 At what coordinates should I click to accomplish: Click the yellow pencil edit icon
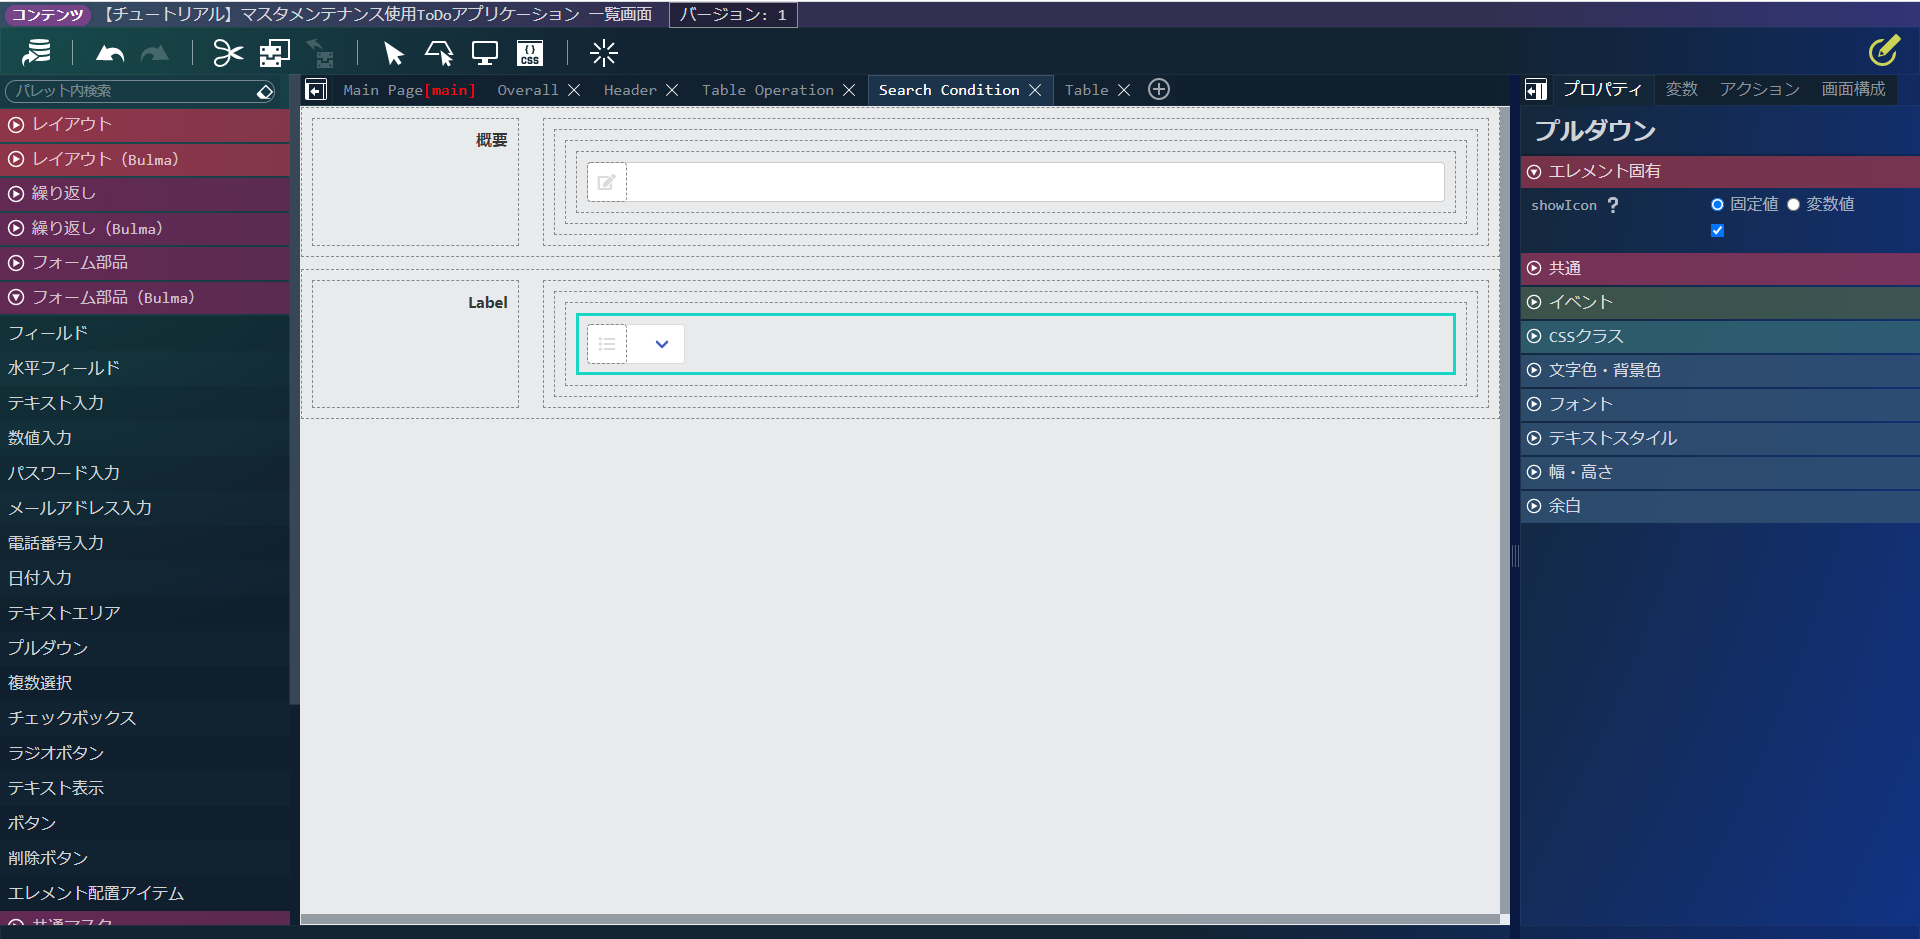coord(1884,50)
